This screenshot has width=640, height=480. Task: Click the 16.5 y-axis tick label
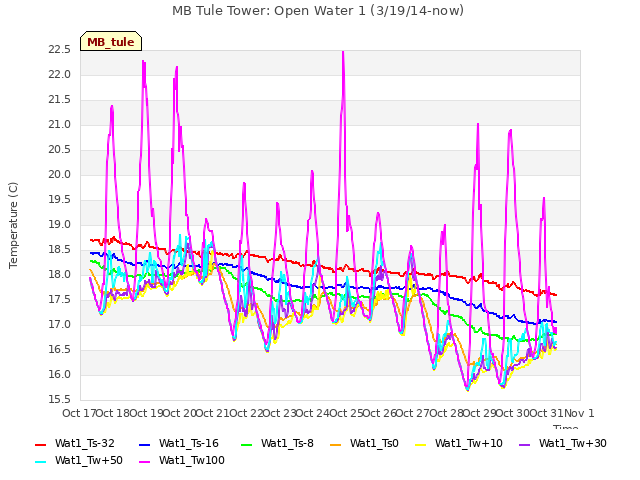(60, 350)
